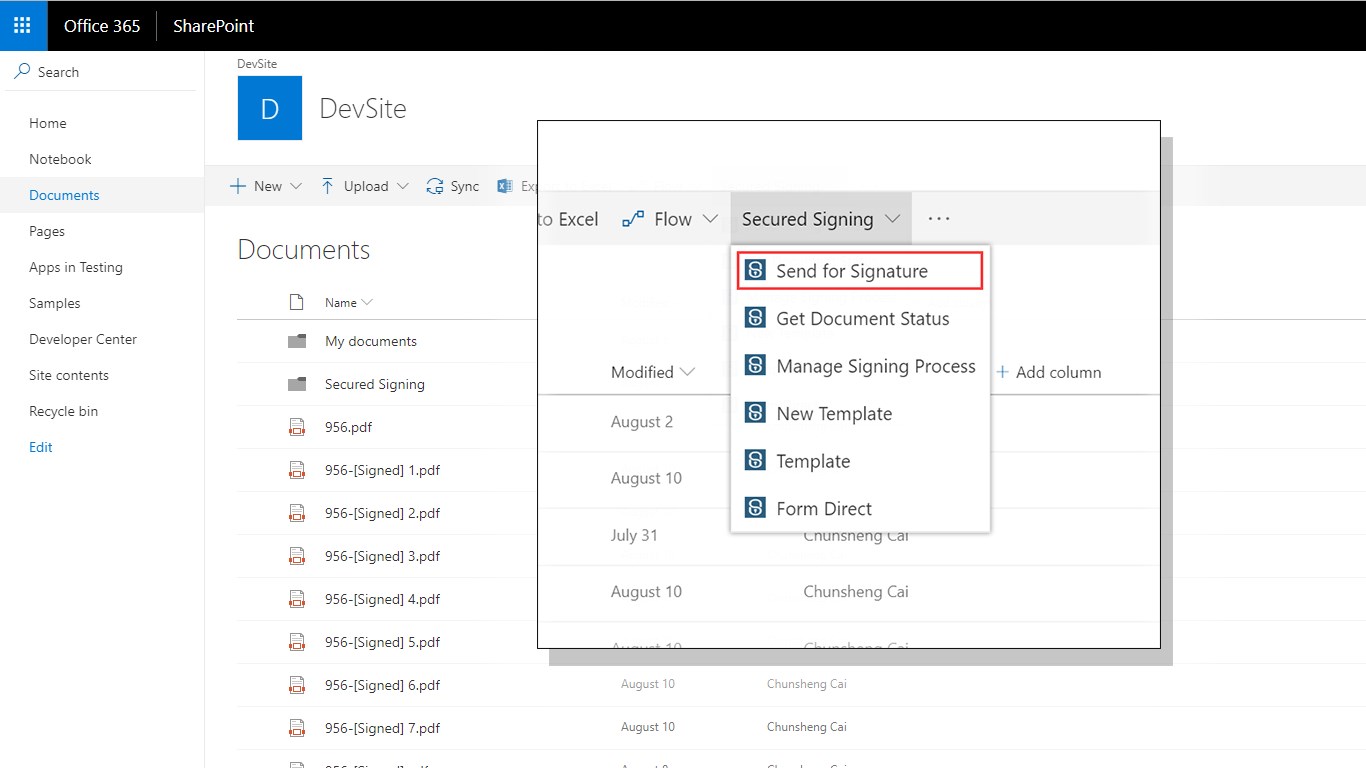The image size is (1366, 768).
Task: Sort by the Name column header
Action: point(348,302)
